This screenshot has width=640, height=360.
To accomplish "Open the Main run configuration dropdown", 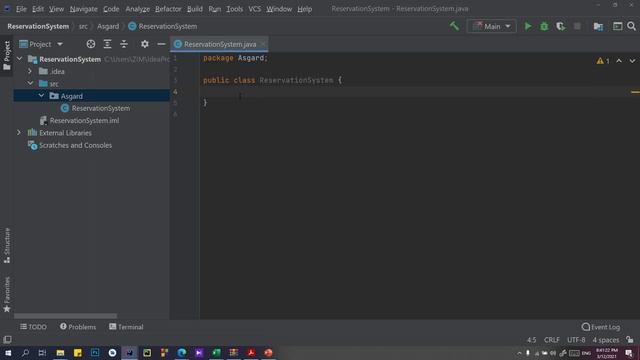I will (x=491, y=26).
